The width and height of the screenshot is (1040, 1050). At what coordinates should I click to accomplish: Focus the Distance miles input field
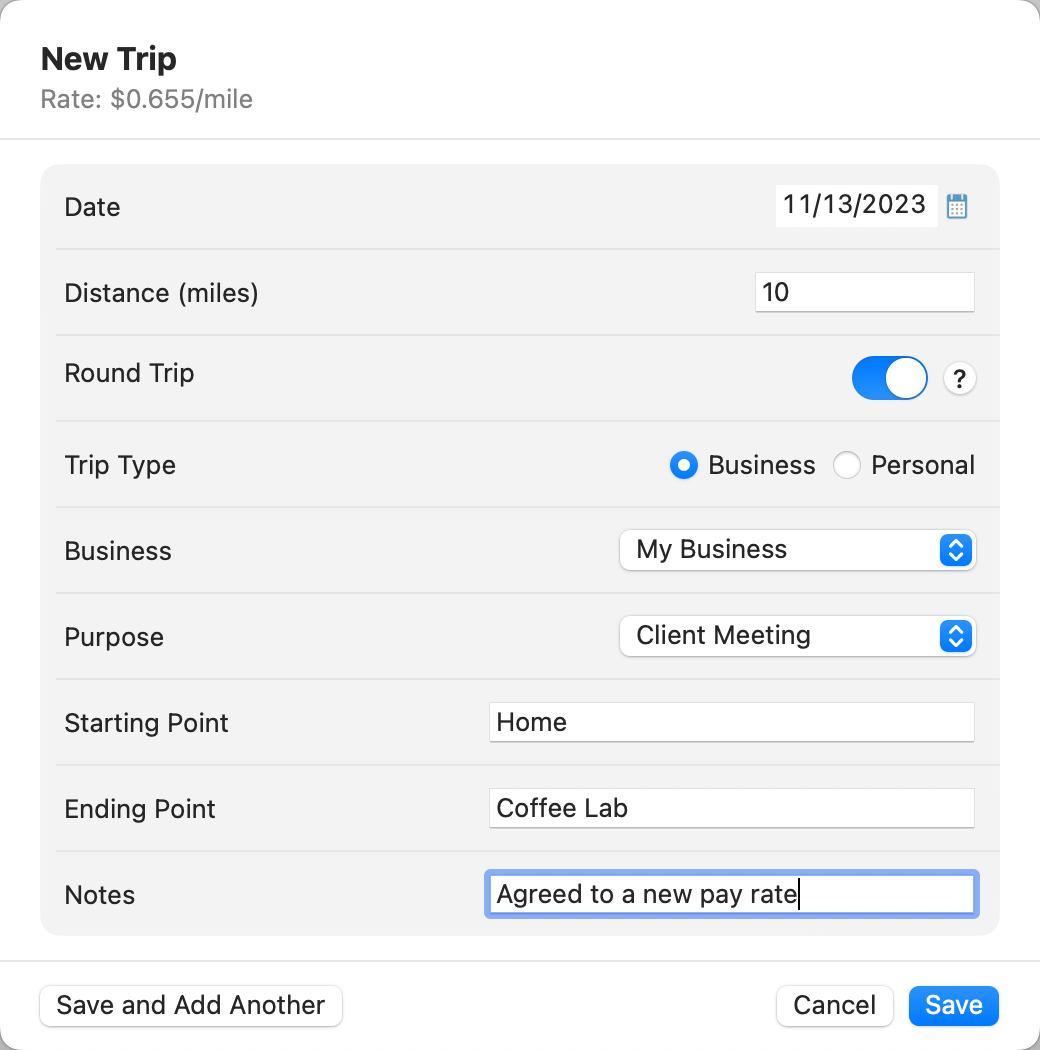[864, 292]
